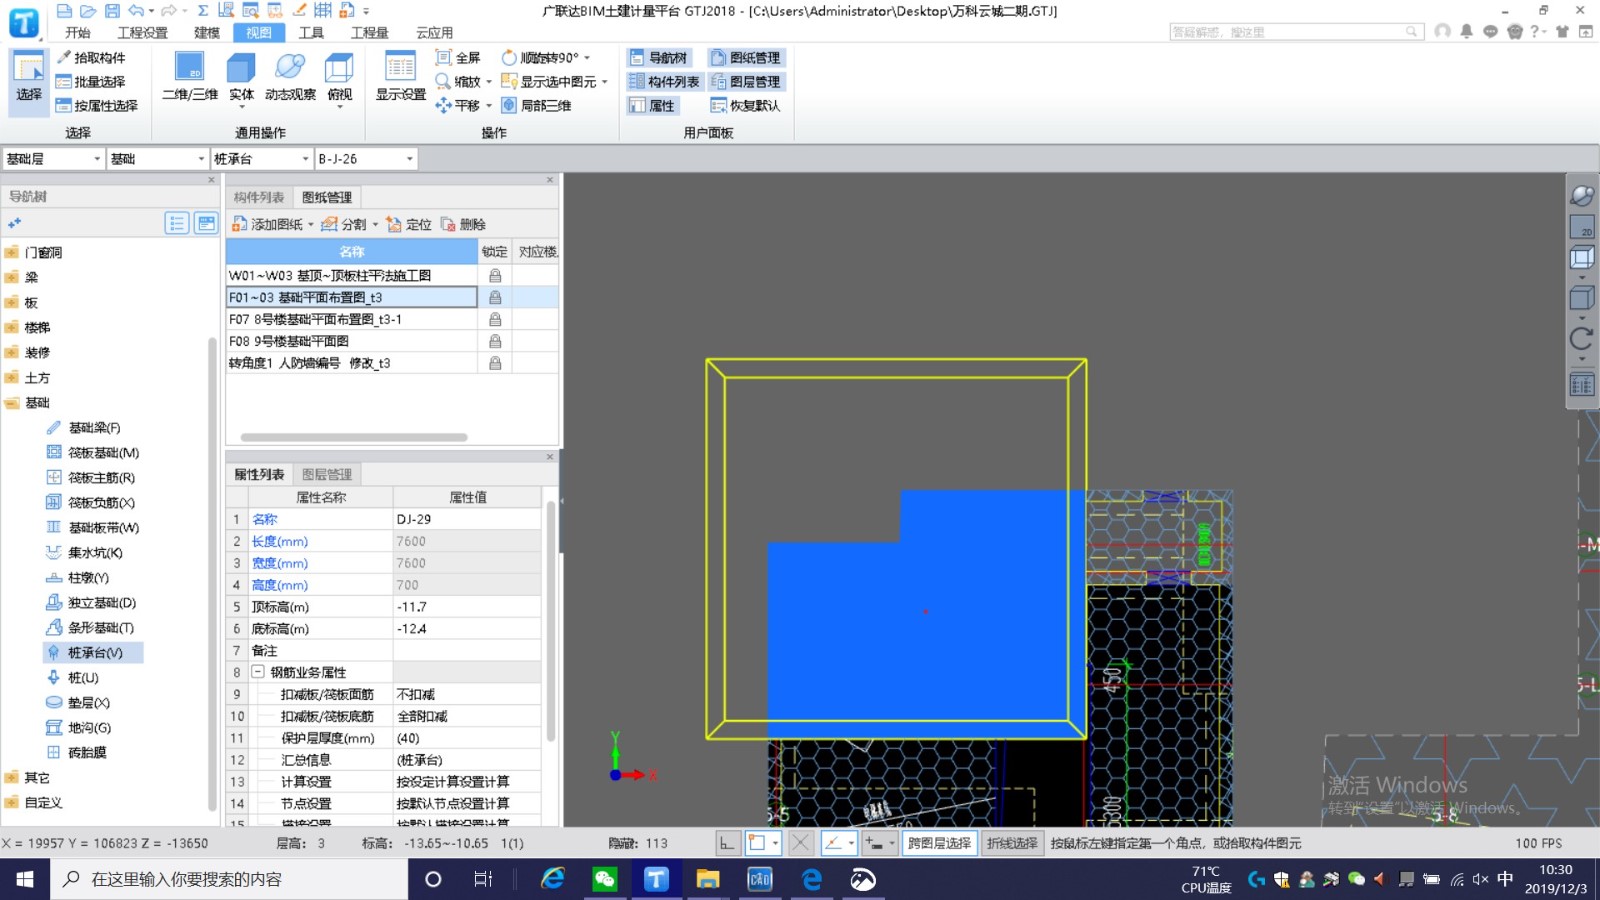Toggle lock for F01~03 基础平面布置图_t3
The height and width of the screenshot is (900, 1600).
(x=495, y=297)
